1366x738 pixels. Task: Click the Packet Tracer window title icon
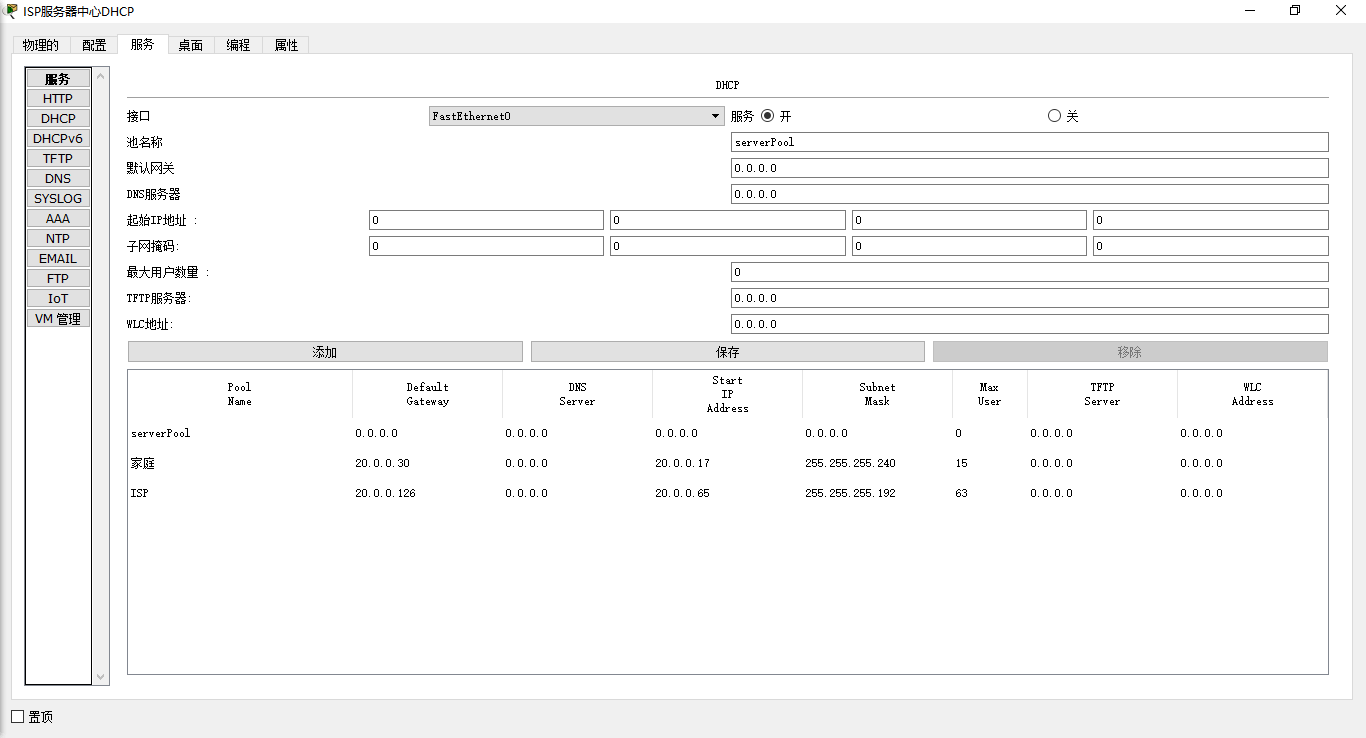[x=11, y=11]
